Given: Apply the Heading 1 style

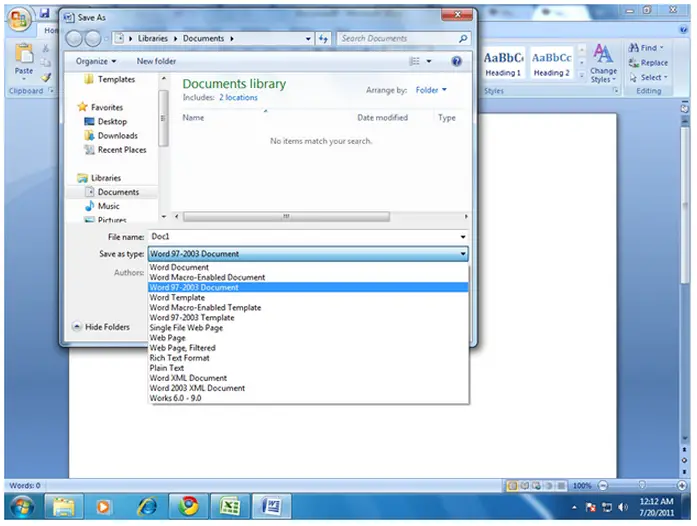Looking at the screenshot, I should pos(503,63).
